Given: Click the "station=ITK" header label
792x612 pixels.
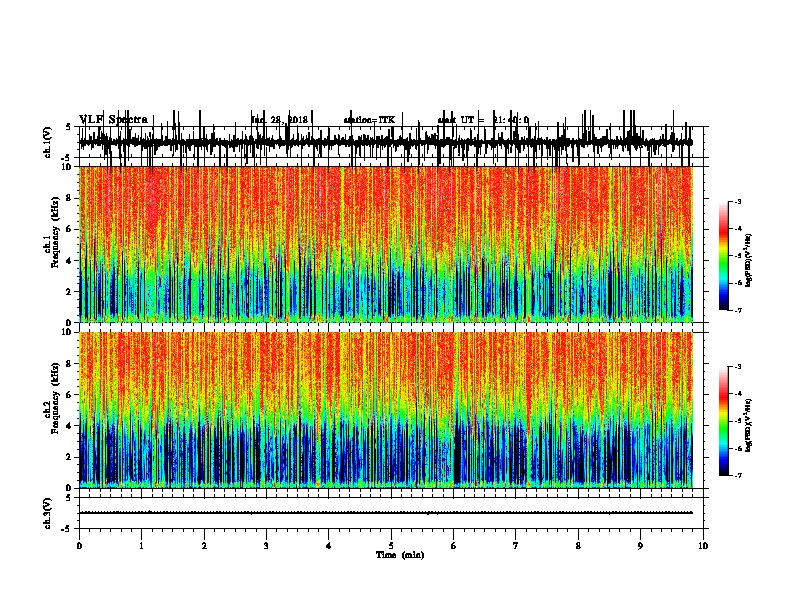Looking at the screenshot, I should [369, 120].
